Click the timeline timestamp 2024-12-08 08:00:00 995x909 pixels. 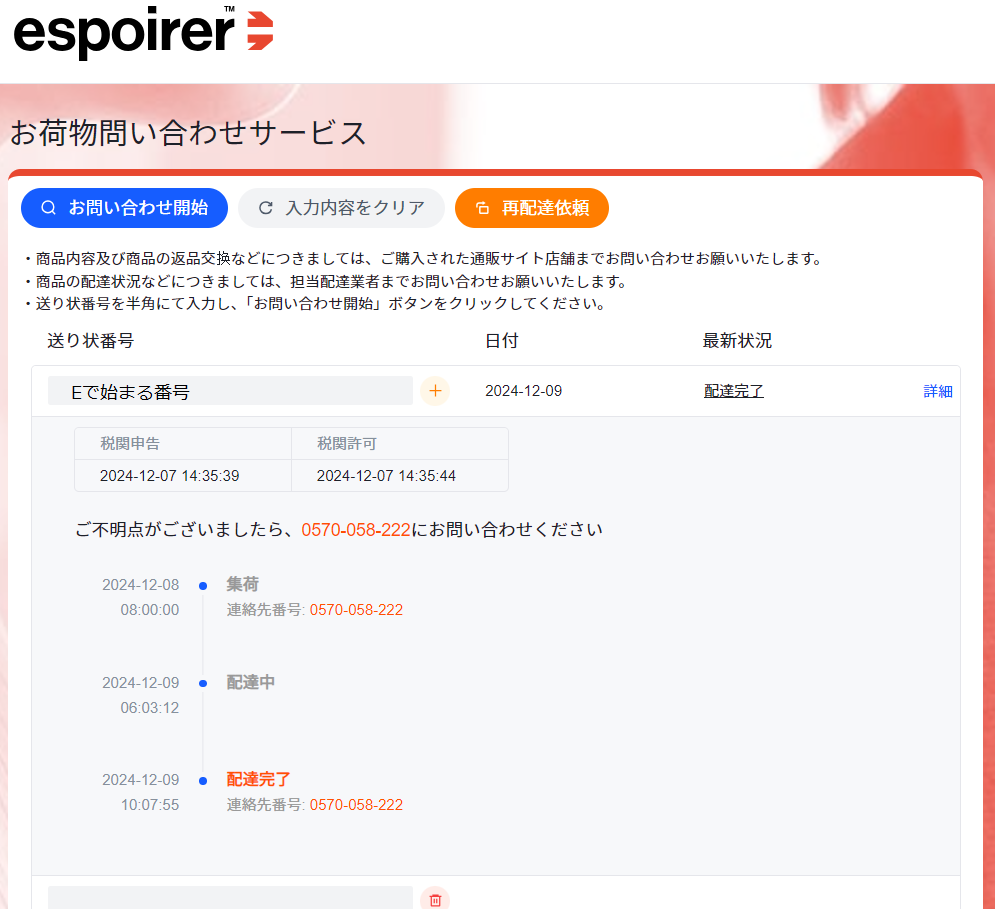pyautogui.click(x=141, y=597)
